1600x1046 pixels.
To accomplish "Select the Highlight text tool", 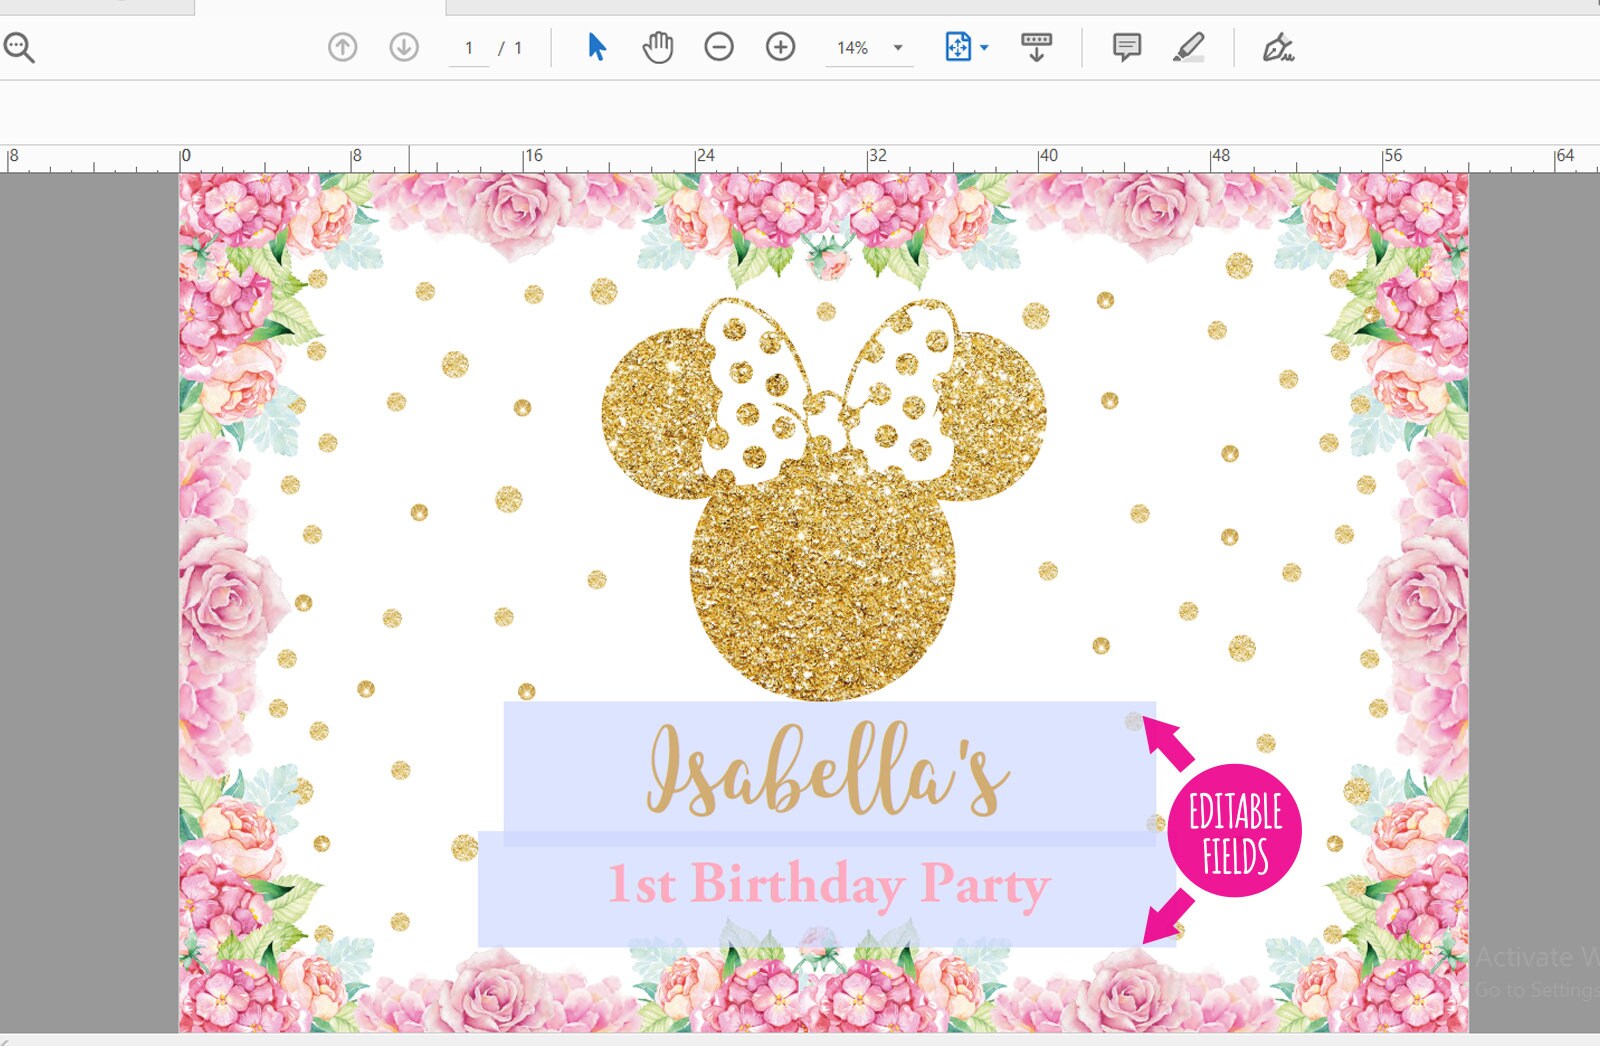I will click(x=1189, y=46).
